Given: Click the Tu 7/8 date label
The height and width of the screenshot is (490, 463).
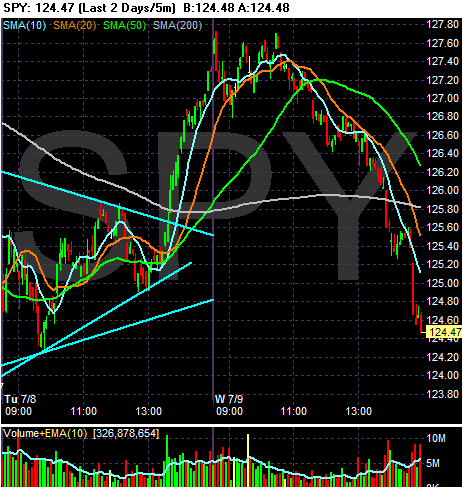Looking at the screenshot, I should click(x=20, y=399).
